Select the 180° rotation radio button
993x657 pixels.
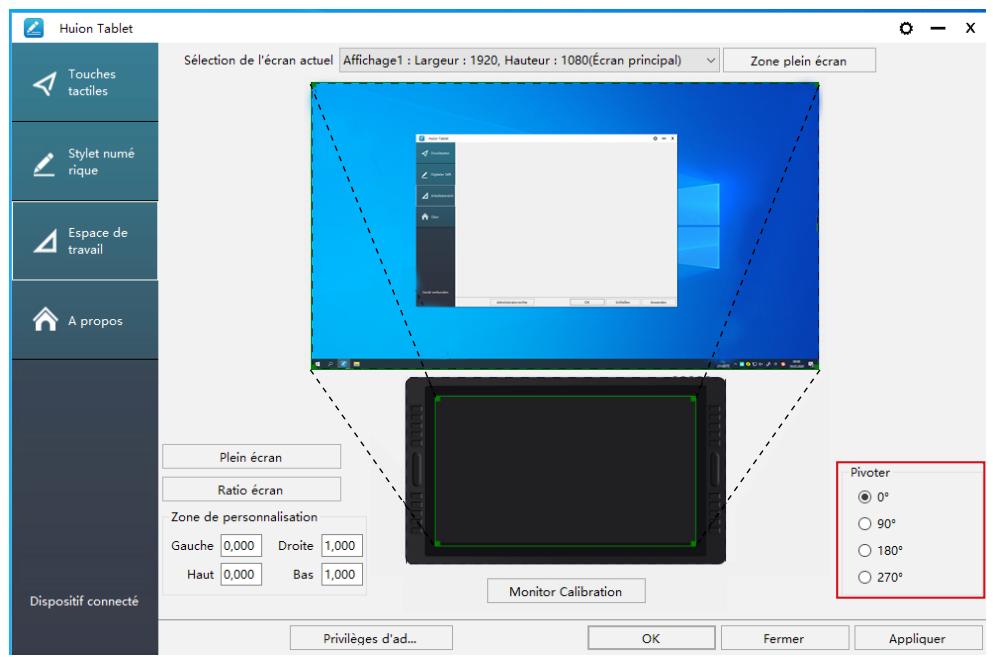(x=864, y=550)
